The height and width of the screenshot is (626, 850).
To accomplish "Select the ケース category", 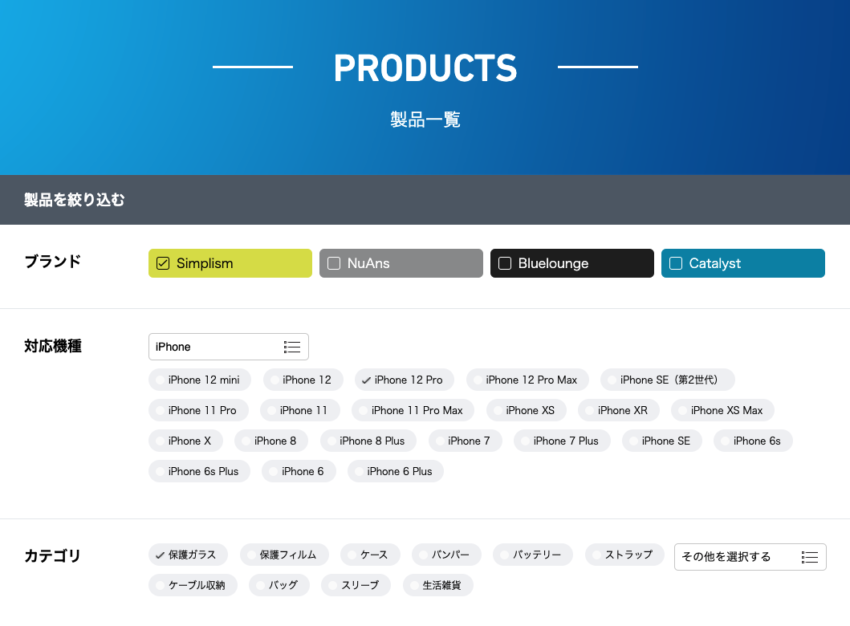I will [370, 554].
